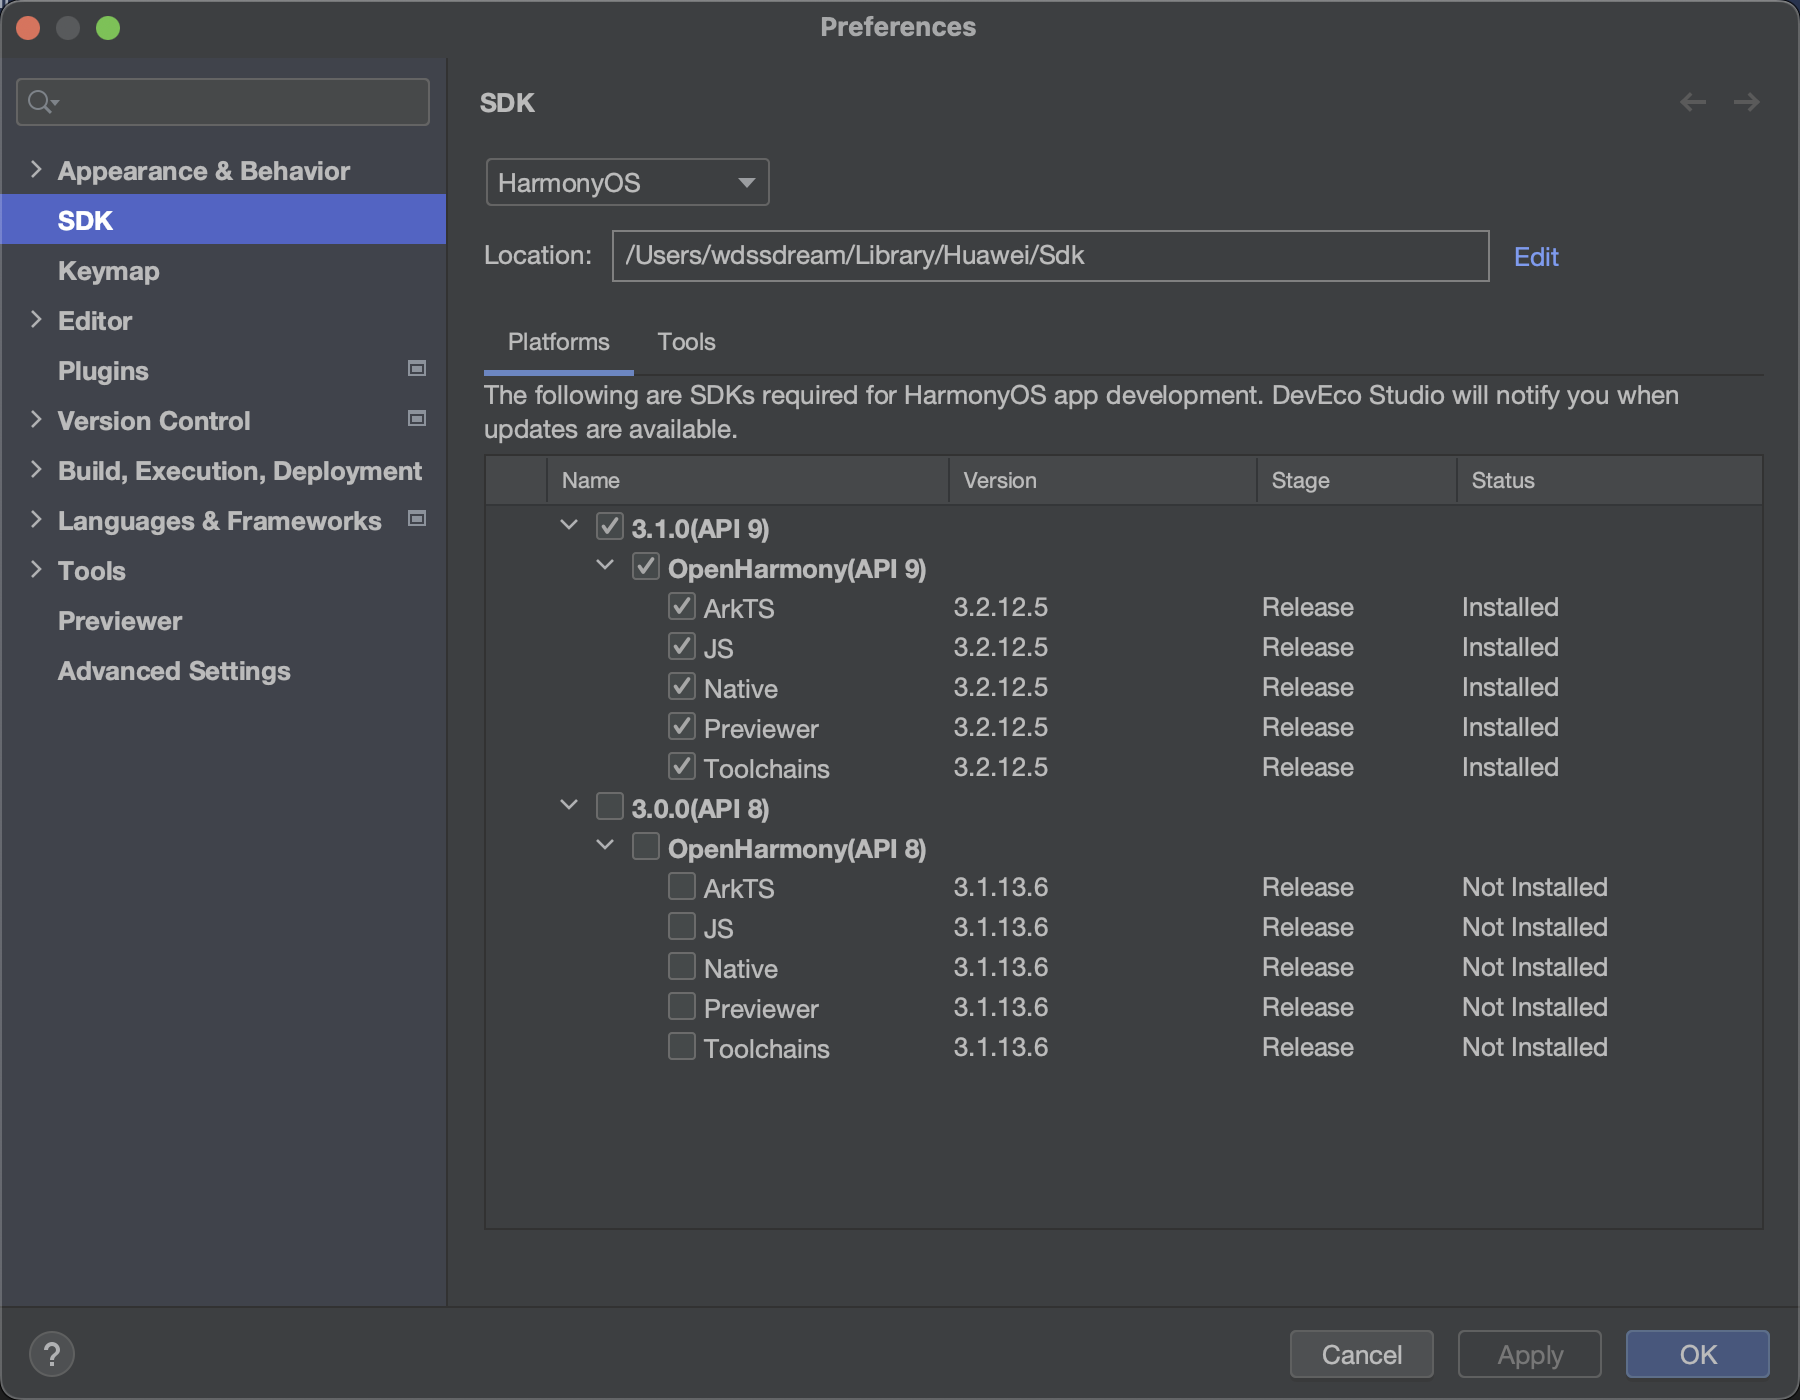1800x1400 pixels.
Task: Check JS 3.1.13.6 checkbox
Action: point(682,926)
